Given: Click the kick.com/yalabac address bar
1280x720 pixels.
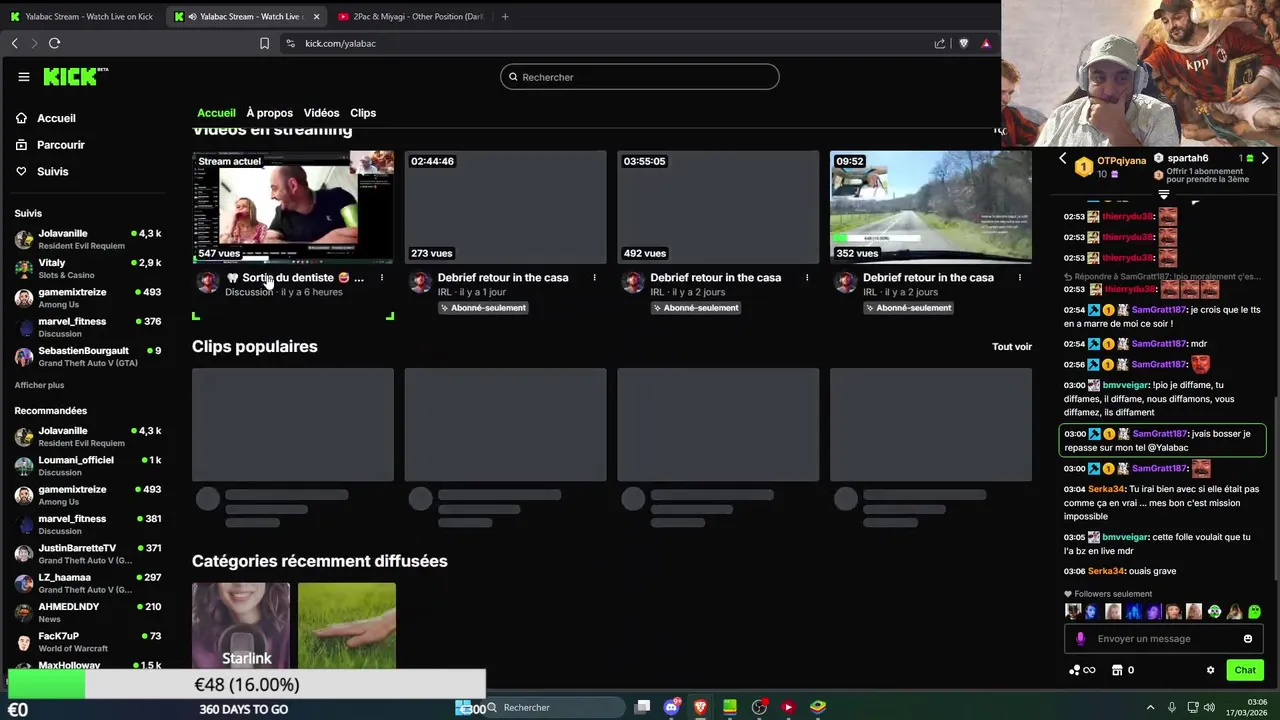Looking at the screenshot, I should (340, 43).
